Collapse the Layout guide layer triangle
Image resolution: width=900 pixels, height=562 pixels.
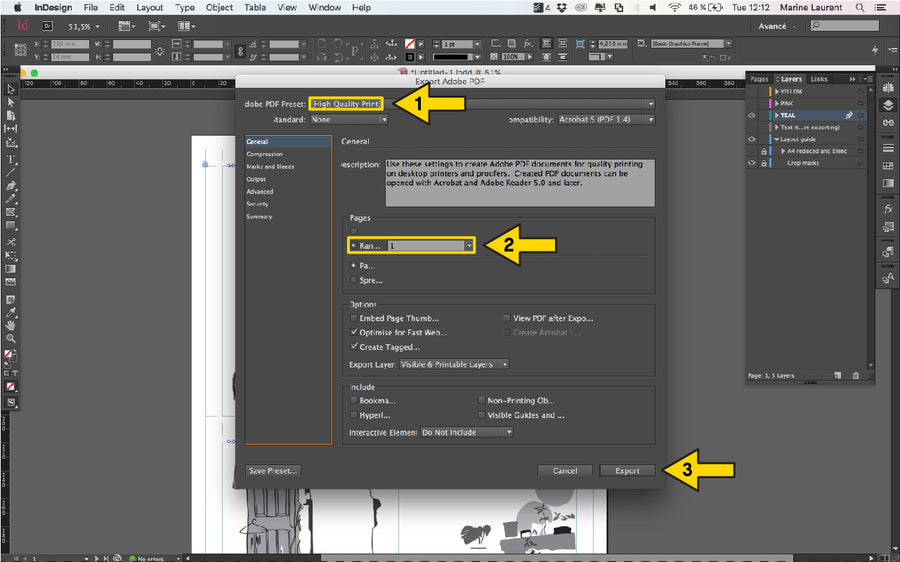pyautogui.click(x=777, y=139)
